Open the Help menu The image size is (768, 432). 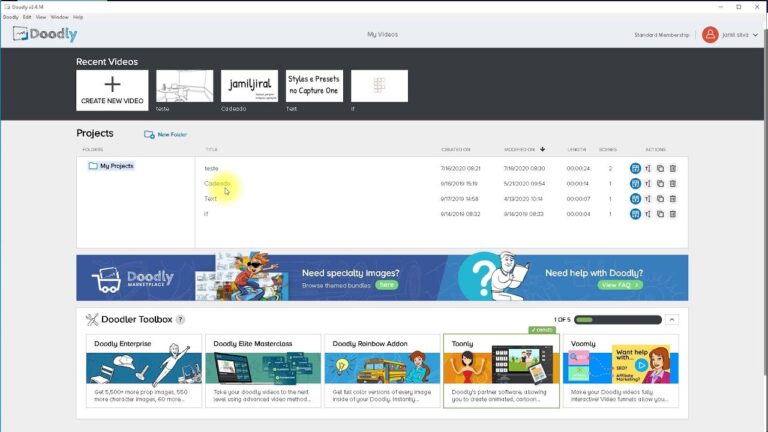click(x=78, y=17)
